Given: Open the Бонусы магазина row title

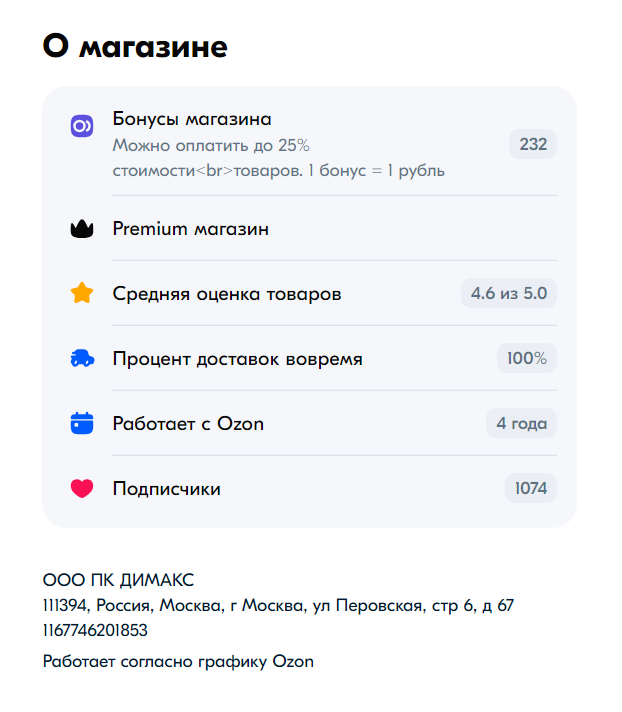Looking at the screenshot, I should coord(192,120).
